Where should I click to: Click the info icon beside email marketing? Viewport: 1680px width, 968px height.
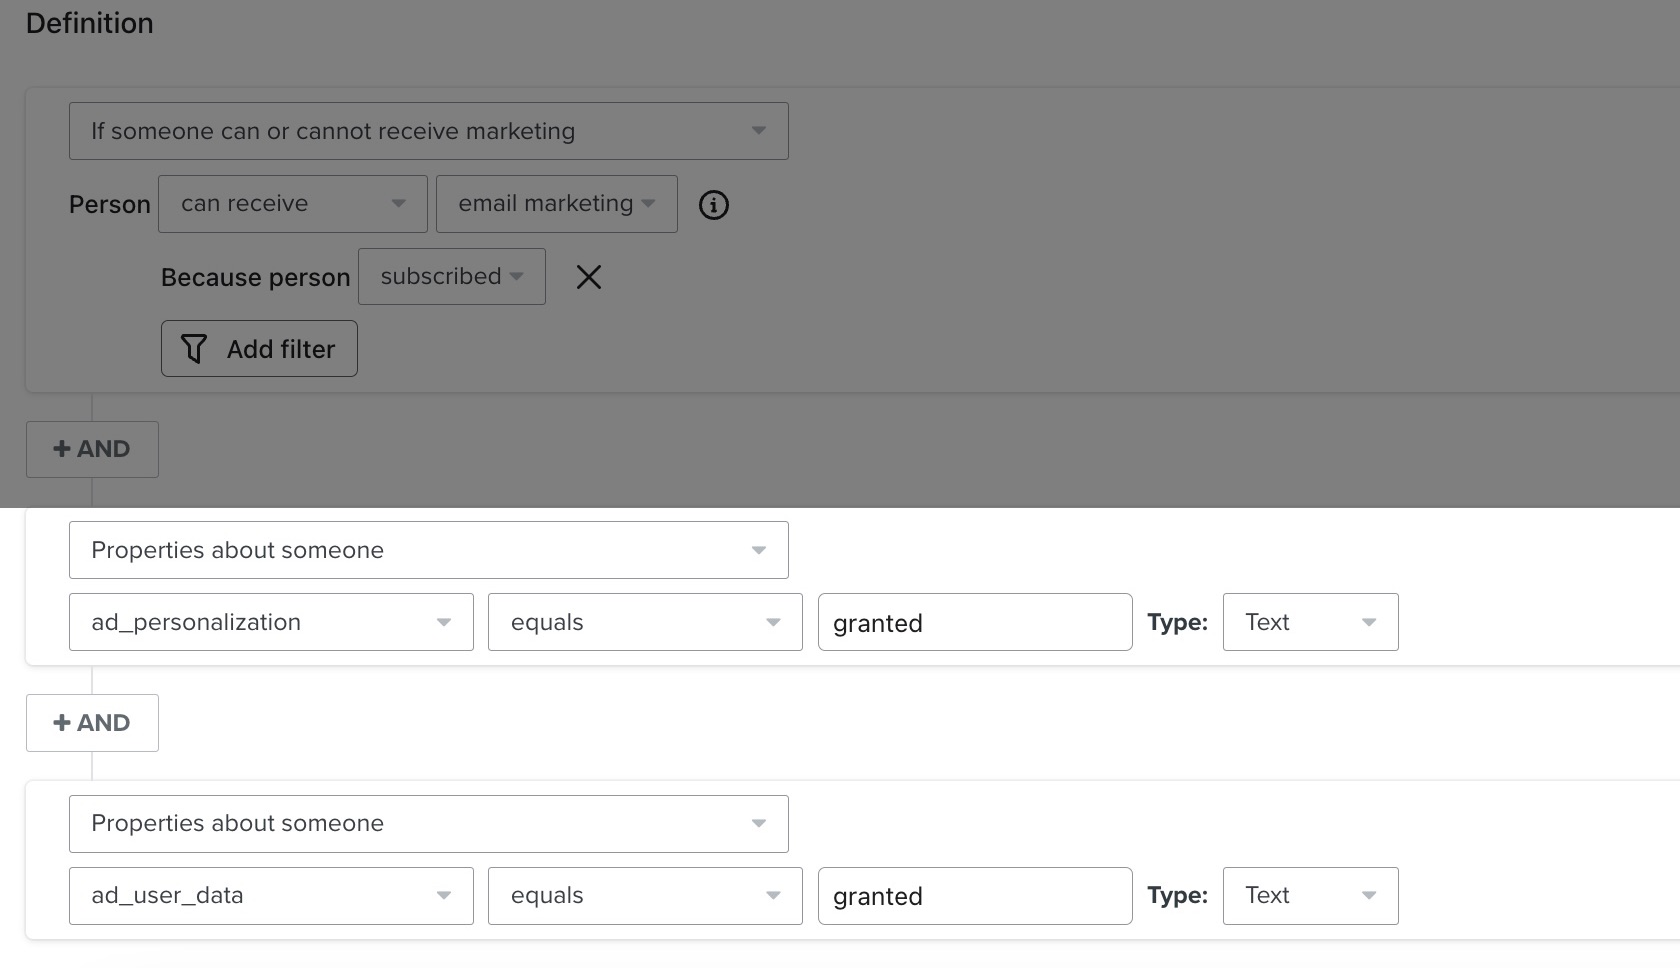pos(713,204)
